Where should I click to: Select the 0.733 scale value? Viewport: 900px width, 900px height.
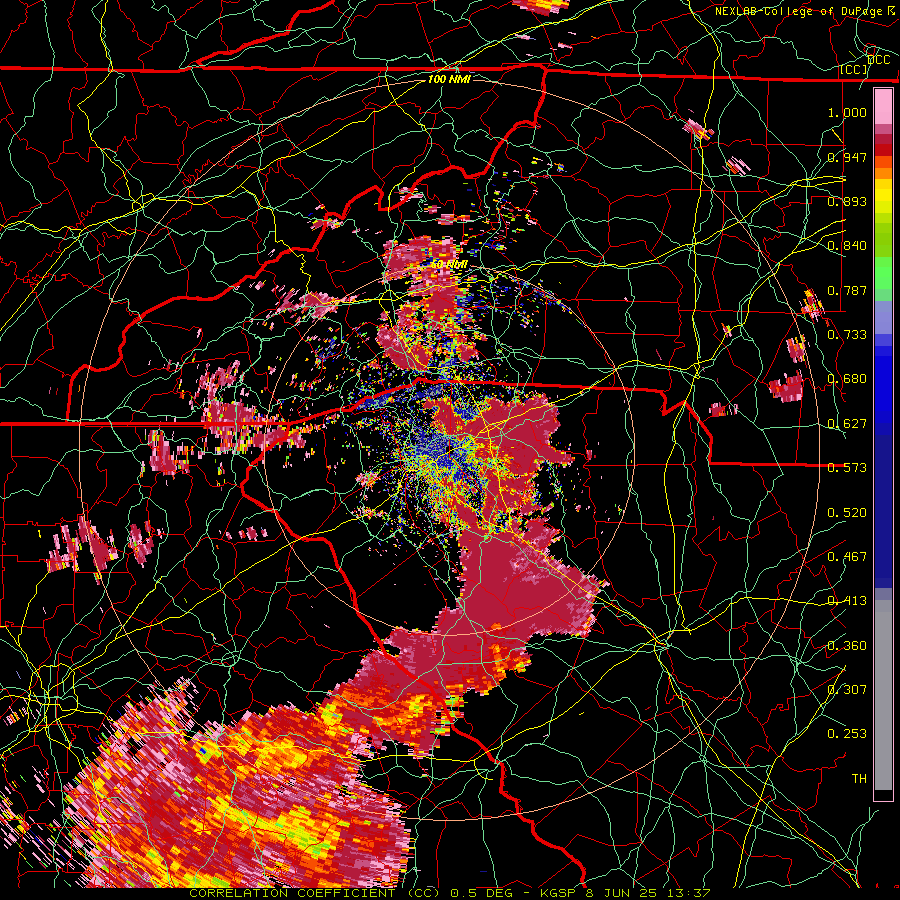point(847,335)
